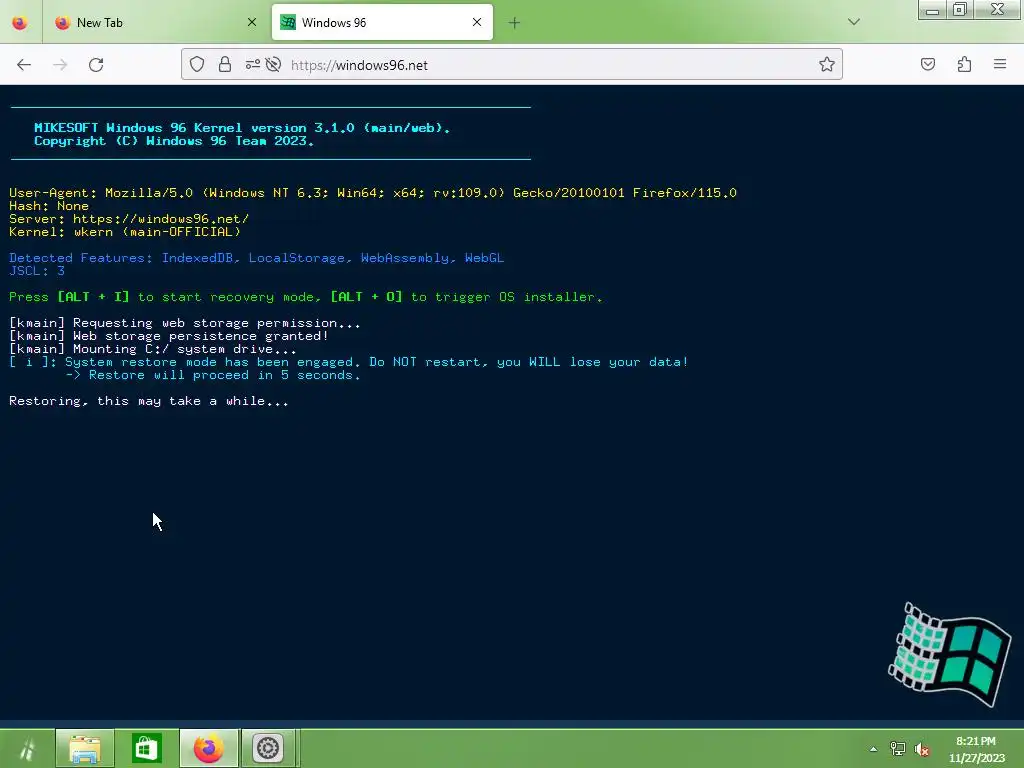Click the MIKESOFT Windows 96 Kernel version header

[x=242, y=128]
